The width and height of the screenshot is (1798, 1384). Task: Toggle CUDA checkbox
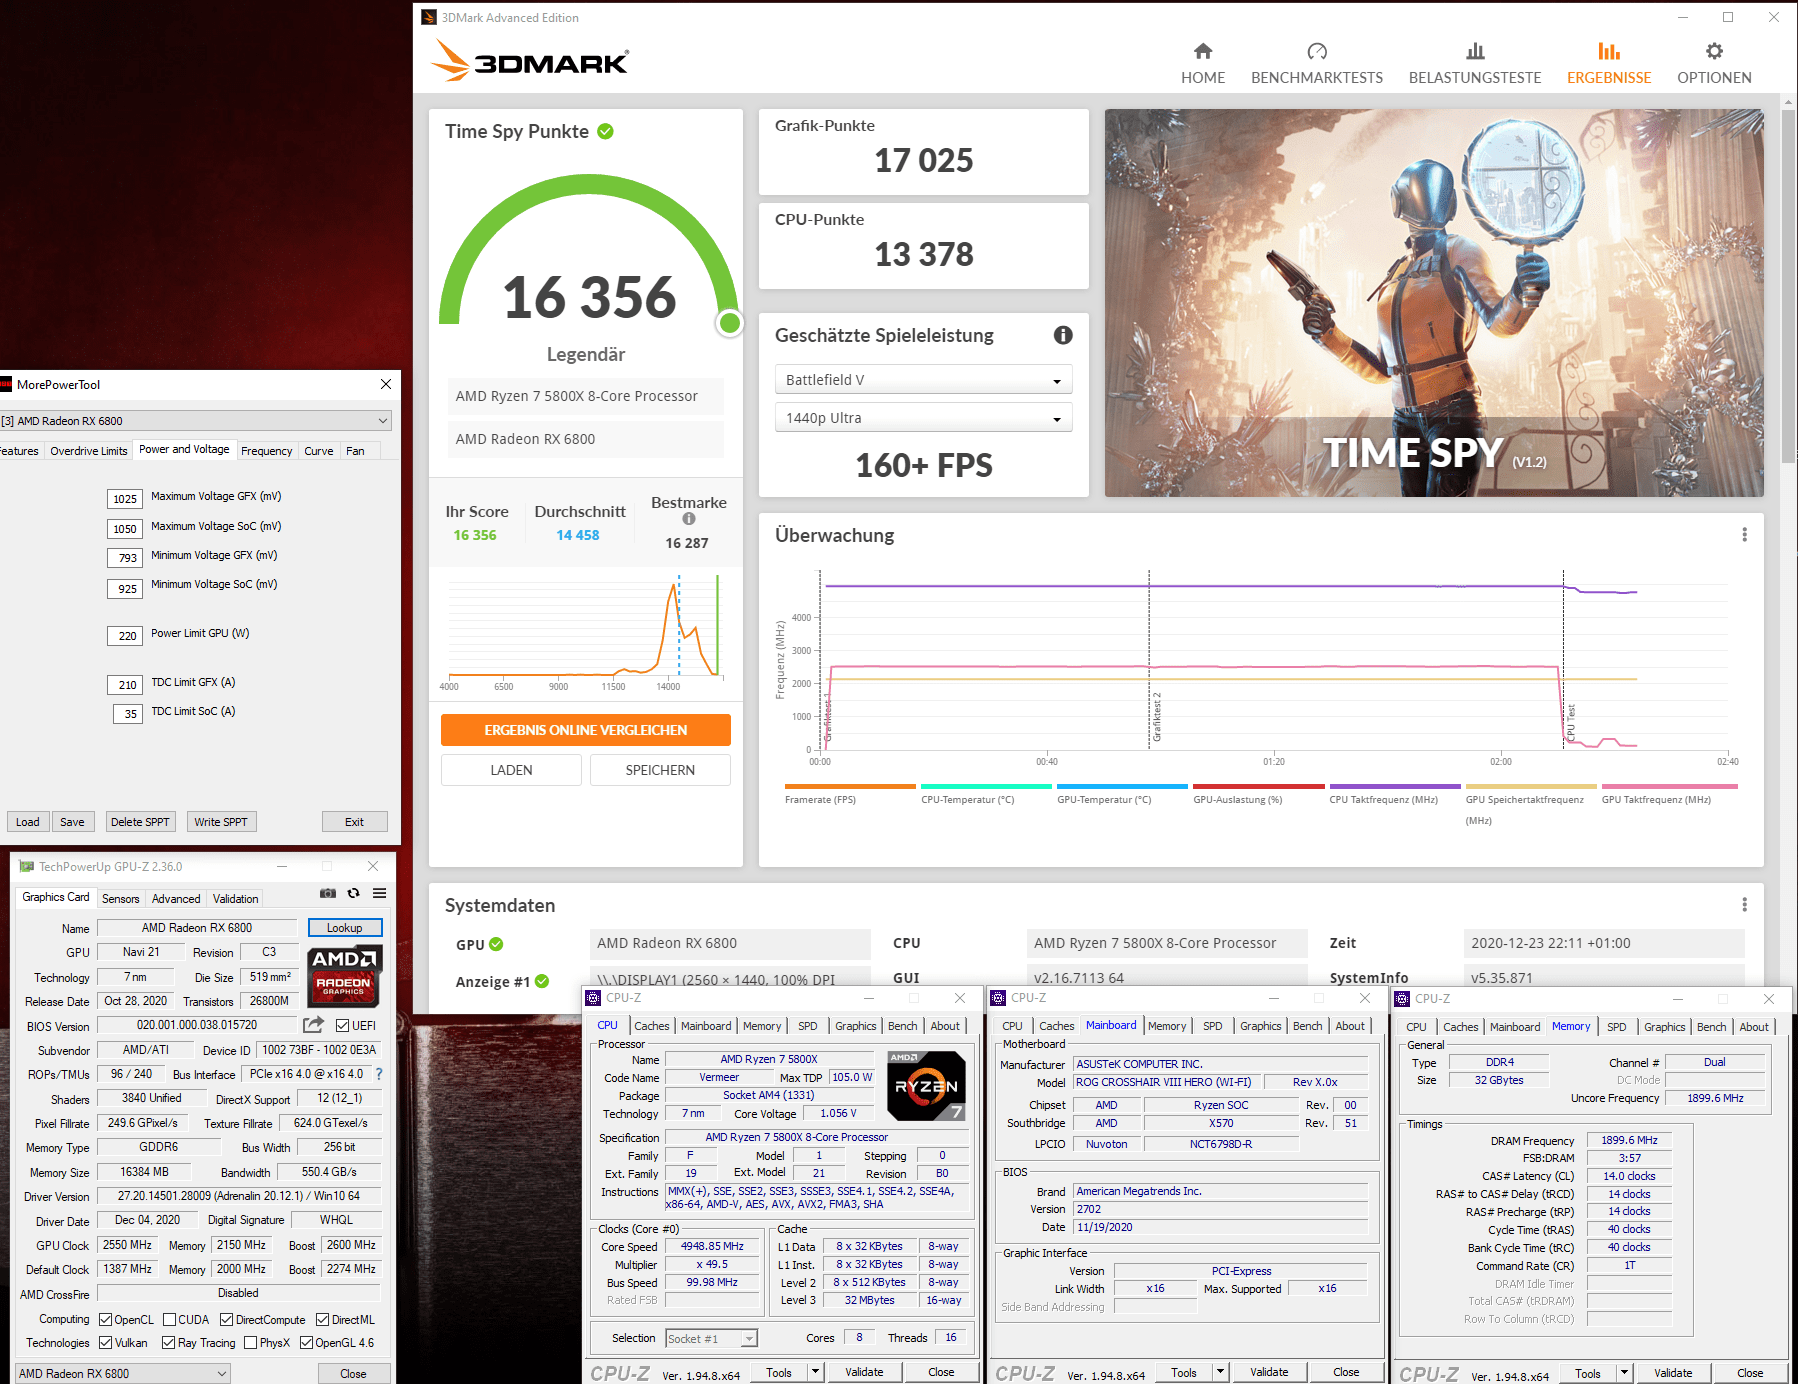click(x=170, y=1320)
